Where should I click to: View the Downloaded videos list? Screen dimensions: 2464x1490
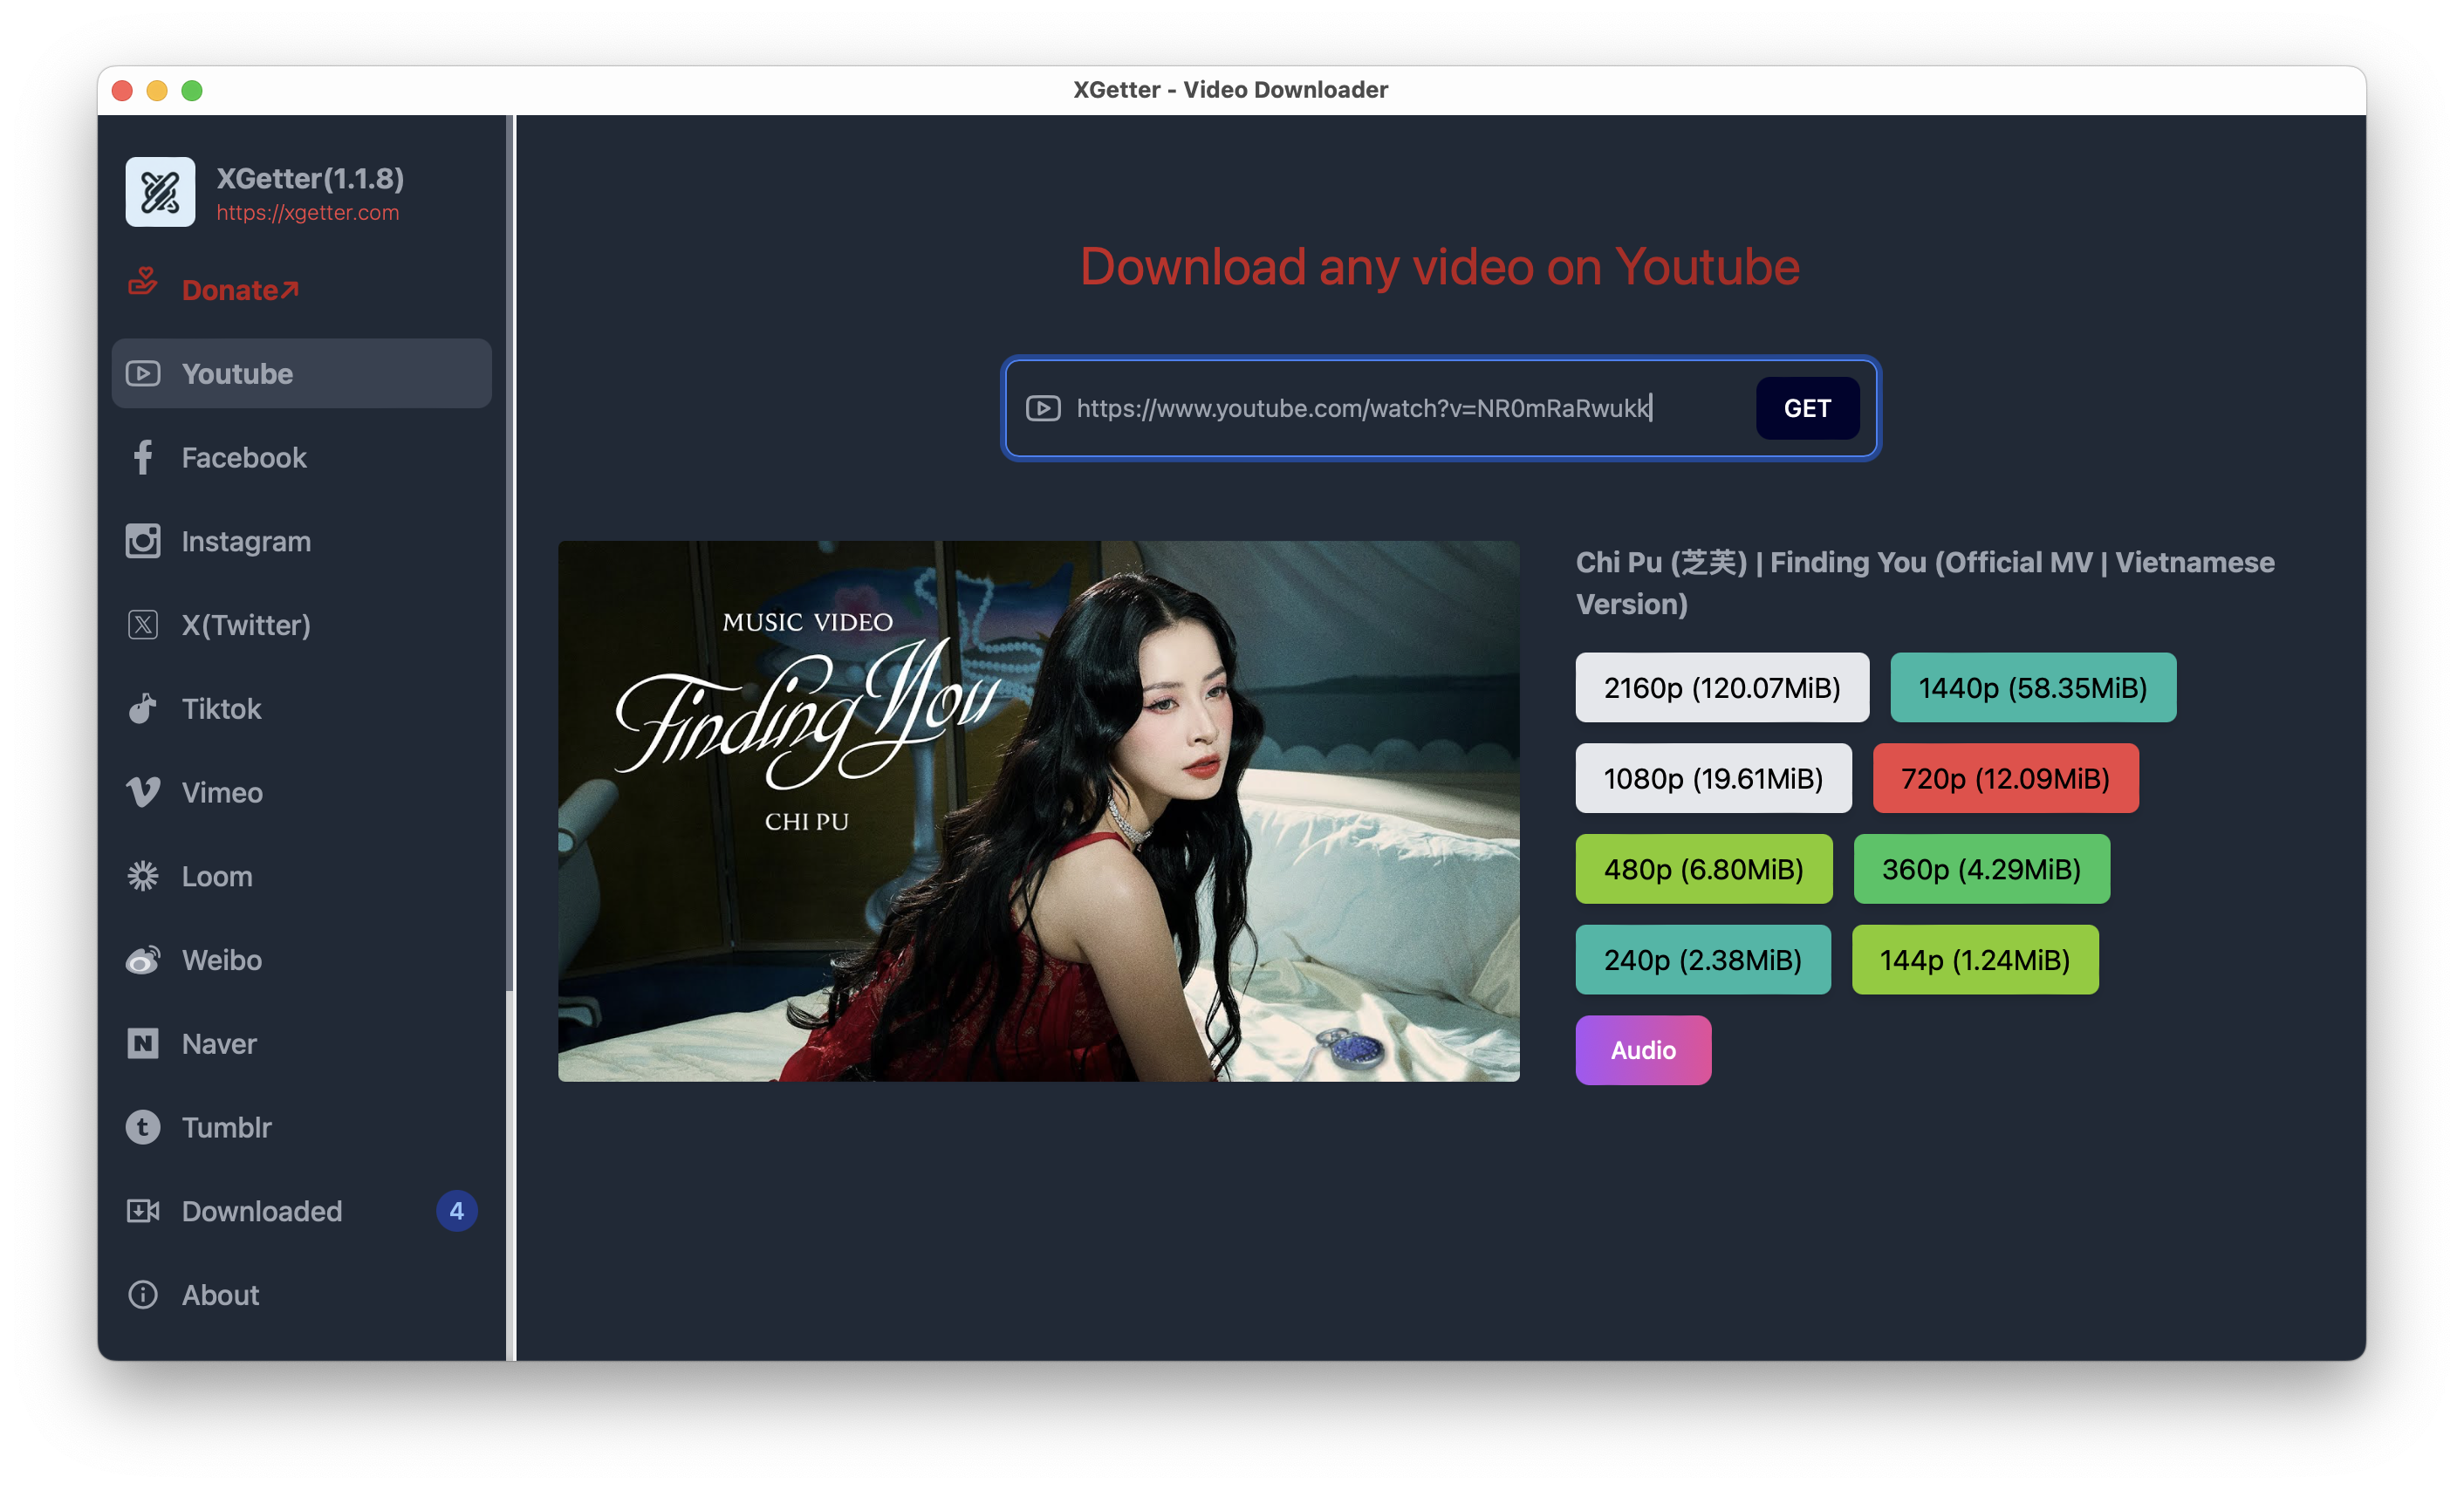coord(302,1212)
